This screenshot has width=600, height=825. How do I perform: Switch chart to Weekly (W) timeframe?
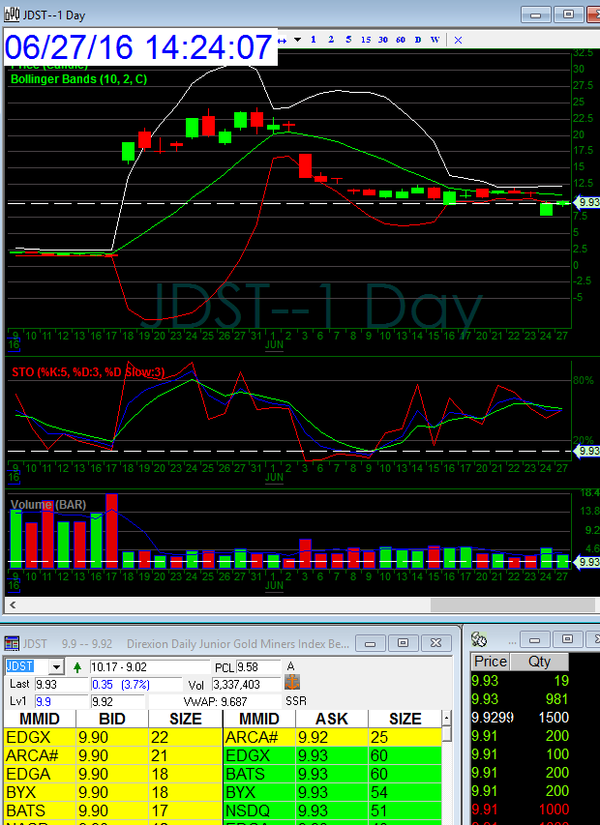tap(435, 40)
